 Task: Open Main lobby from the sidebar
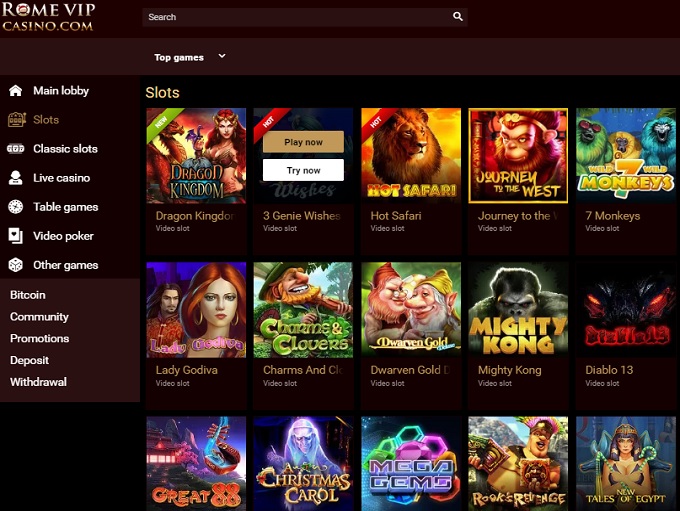tap(61, 91)
